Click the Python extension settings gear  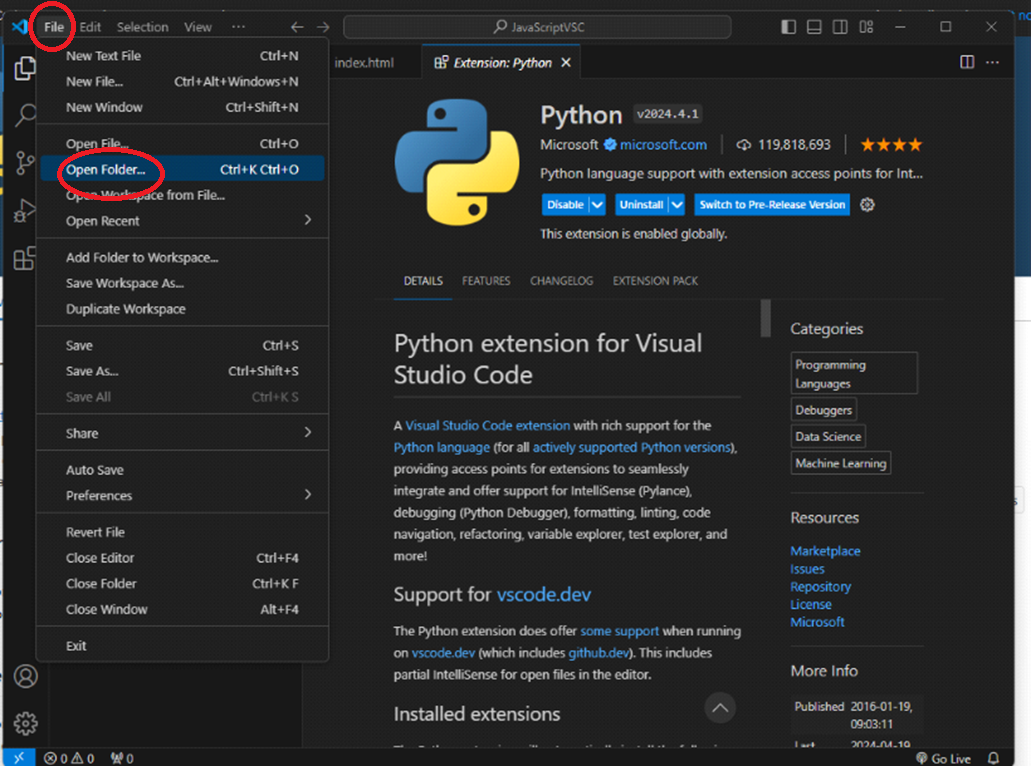click(868, 205)
